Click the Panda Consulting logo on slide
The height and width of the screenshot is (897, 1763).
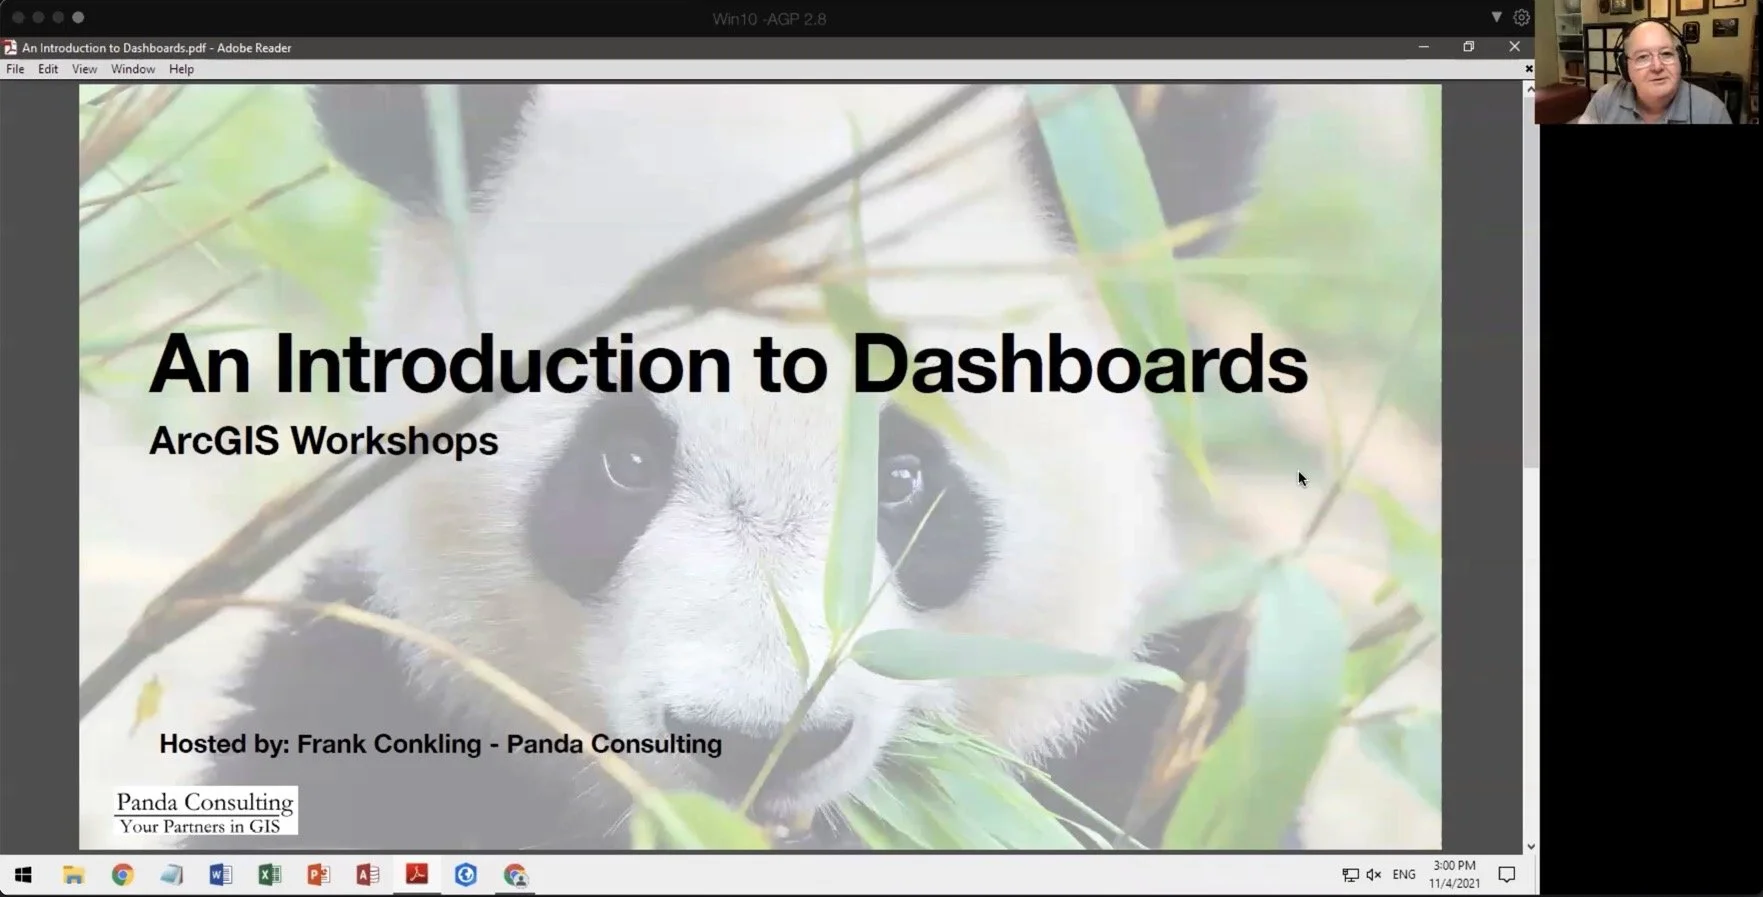point(206,811)
